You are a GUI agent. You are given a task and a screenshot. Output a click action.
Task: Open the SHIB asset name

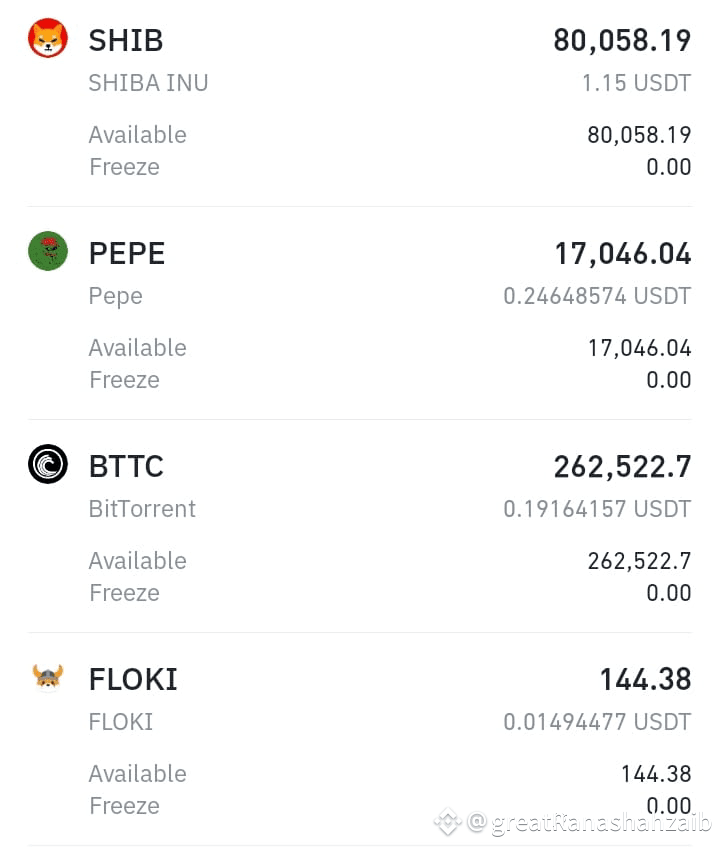point(126,41)
